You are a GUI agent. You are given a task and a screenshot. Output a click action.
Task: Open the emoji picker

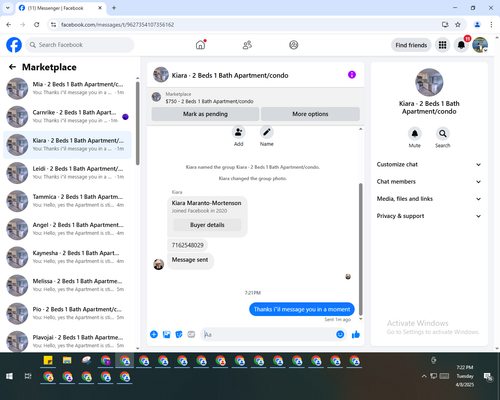coord(340,334)
